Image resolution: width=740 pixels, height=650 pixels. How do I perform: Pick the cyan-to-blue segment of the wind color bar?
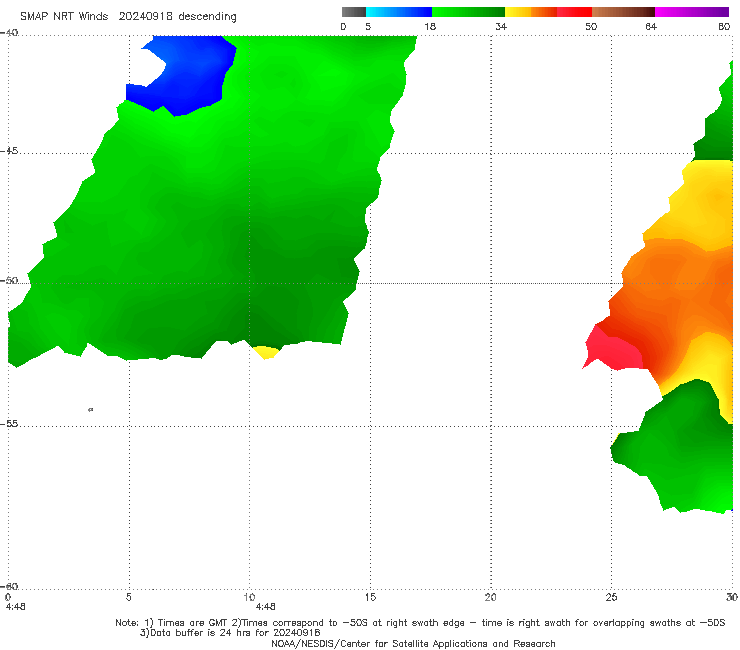click(x=399, y=12)
